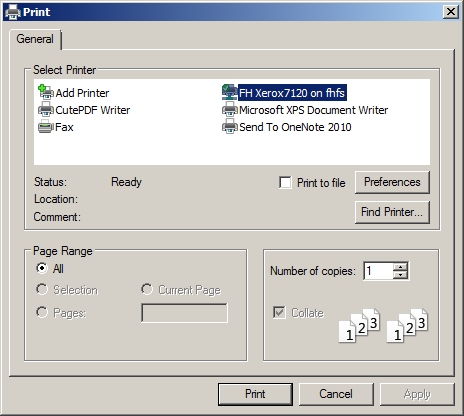The width and height of the screenshot is (464, 416).
Task: Click the Cancel button
Action: [x=336, y=394]
